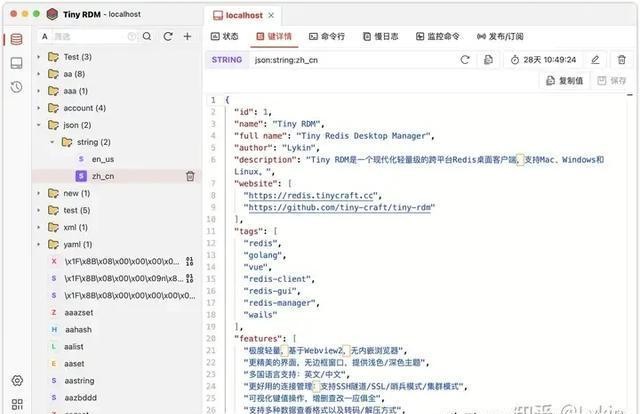Image resolution: width=640 pixels, height=414 pixels.
Task: Open the server connections sidebar icon
Action: tap(16, 63)
